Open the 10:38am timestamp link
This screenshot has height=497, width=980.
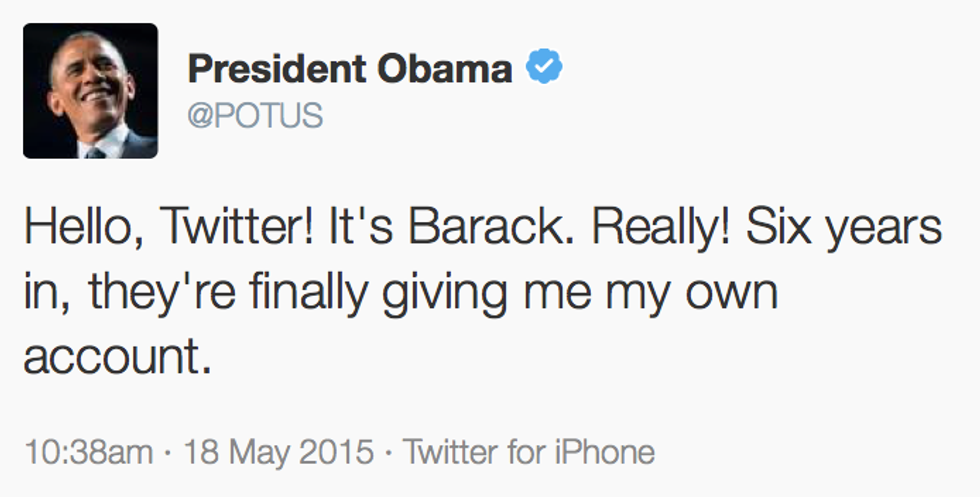click(88, 452)
